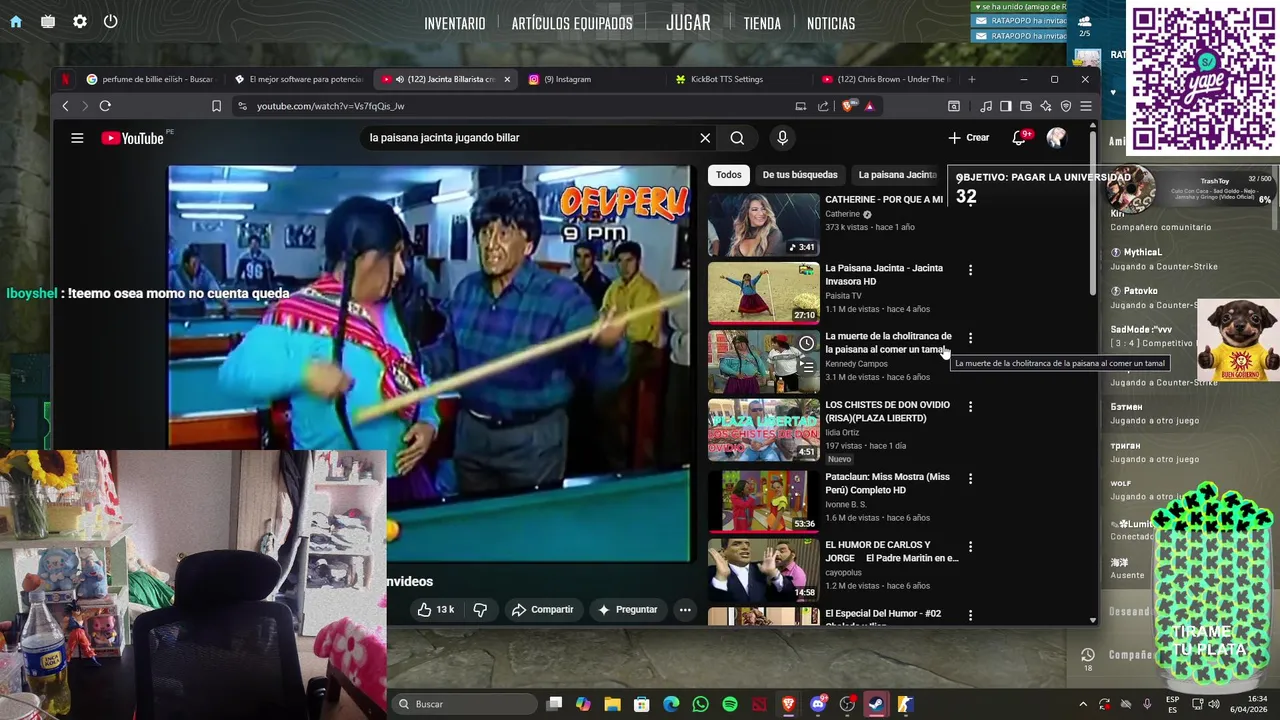
Task: Open WhatsApp from the taskbar
Action: click(700, 704)
